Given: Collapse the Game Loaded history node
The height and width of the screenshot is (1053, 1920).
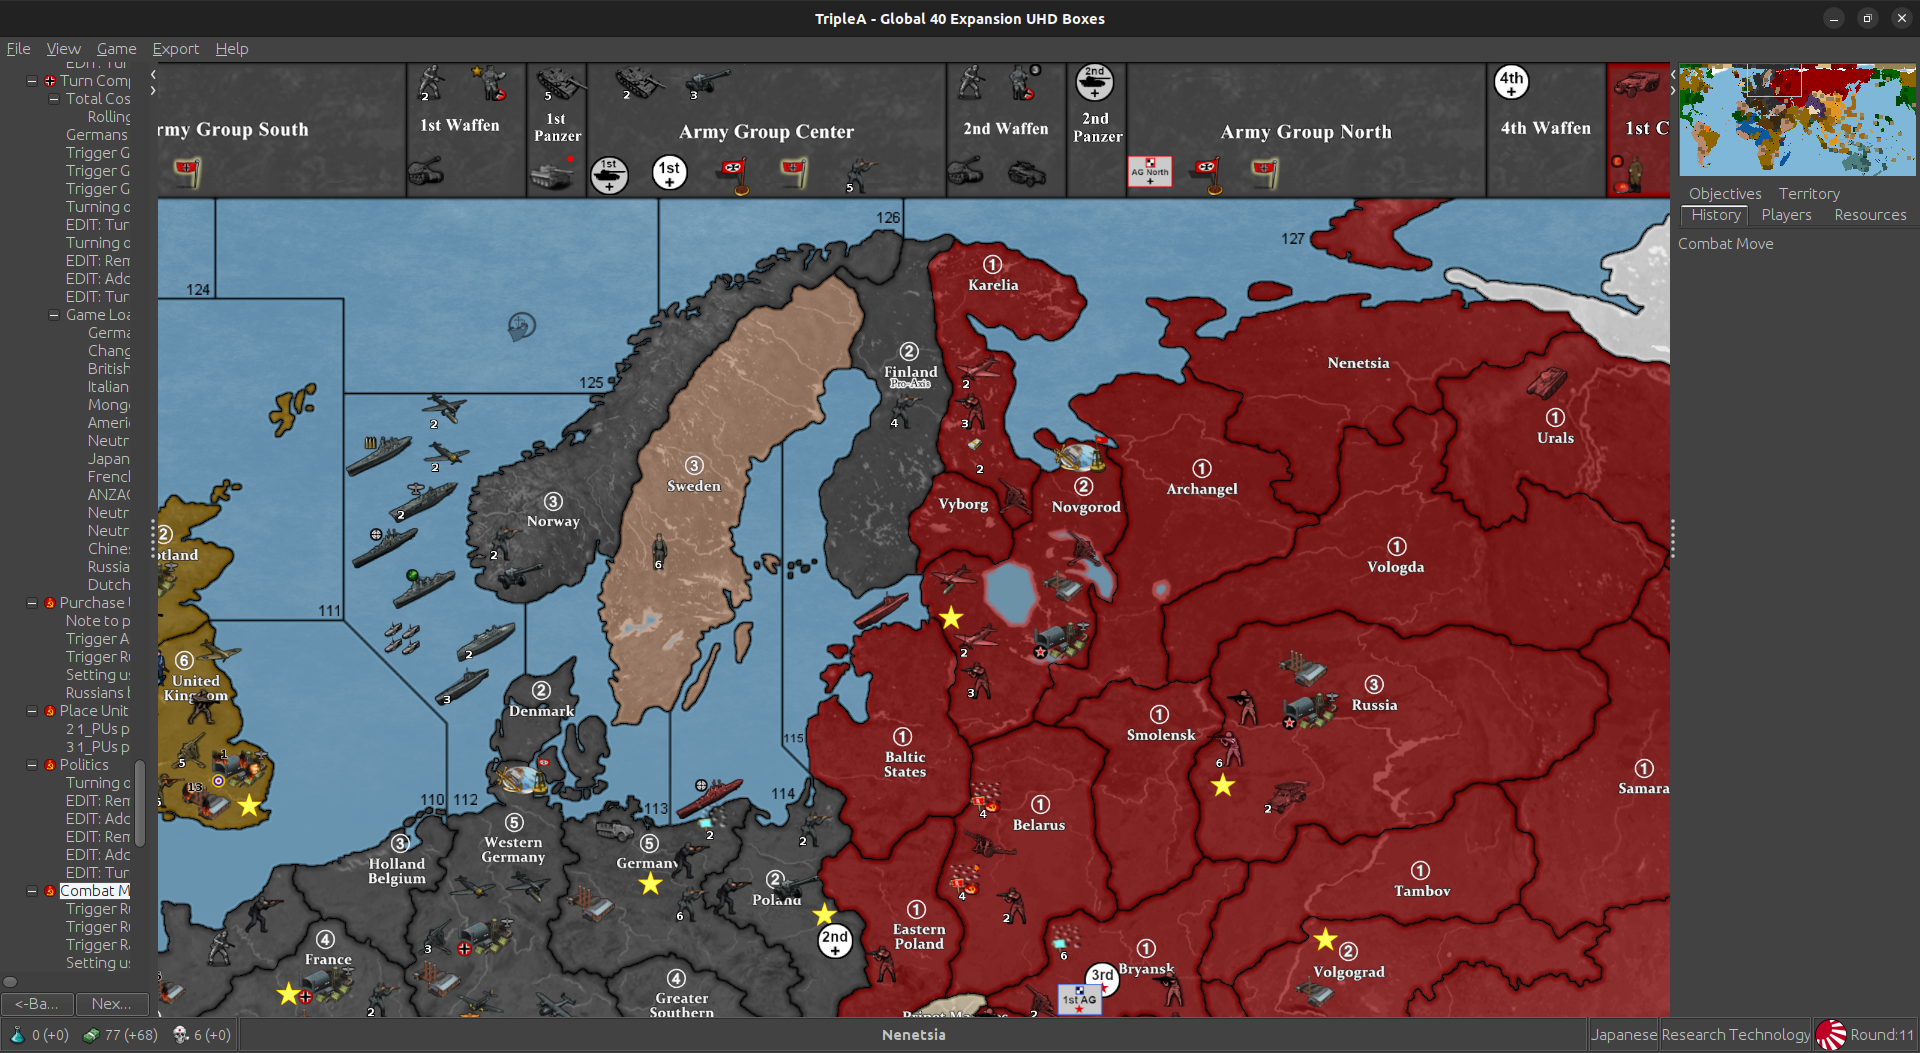Looking at the screenshot, I should [x=54, y=315].
